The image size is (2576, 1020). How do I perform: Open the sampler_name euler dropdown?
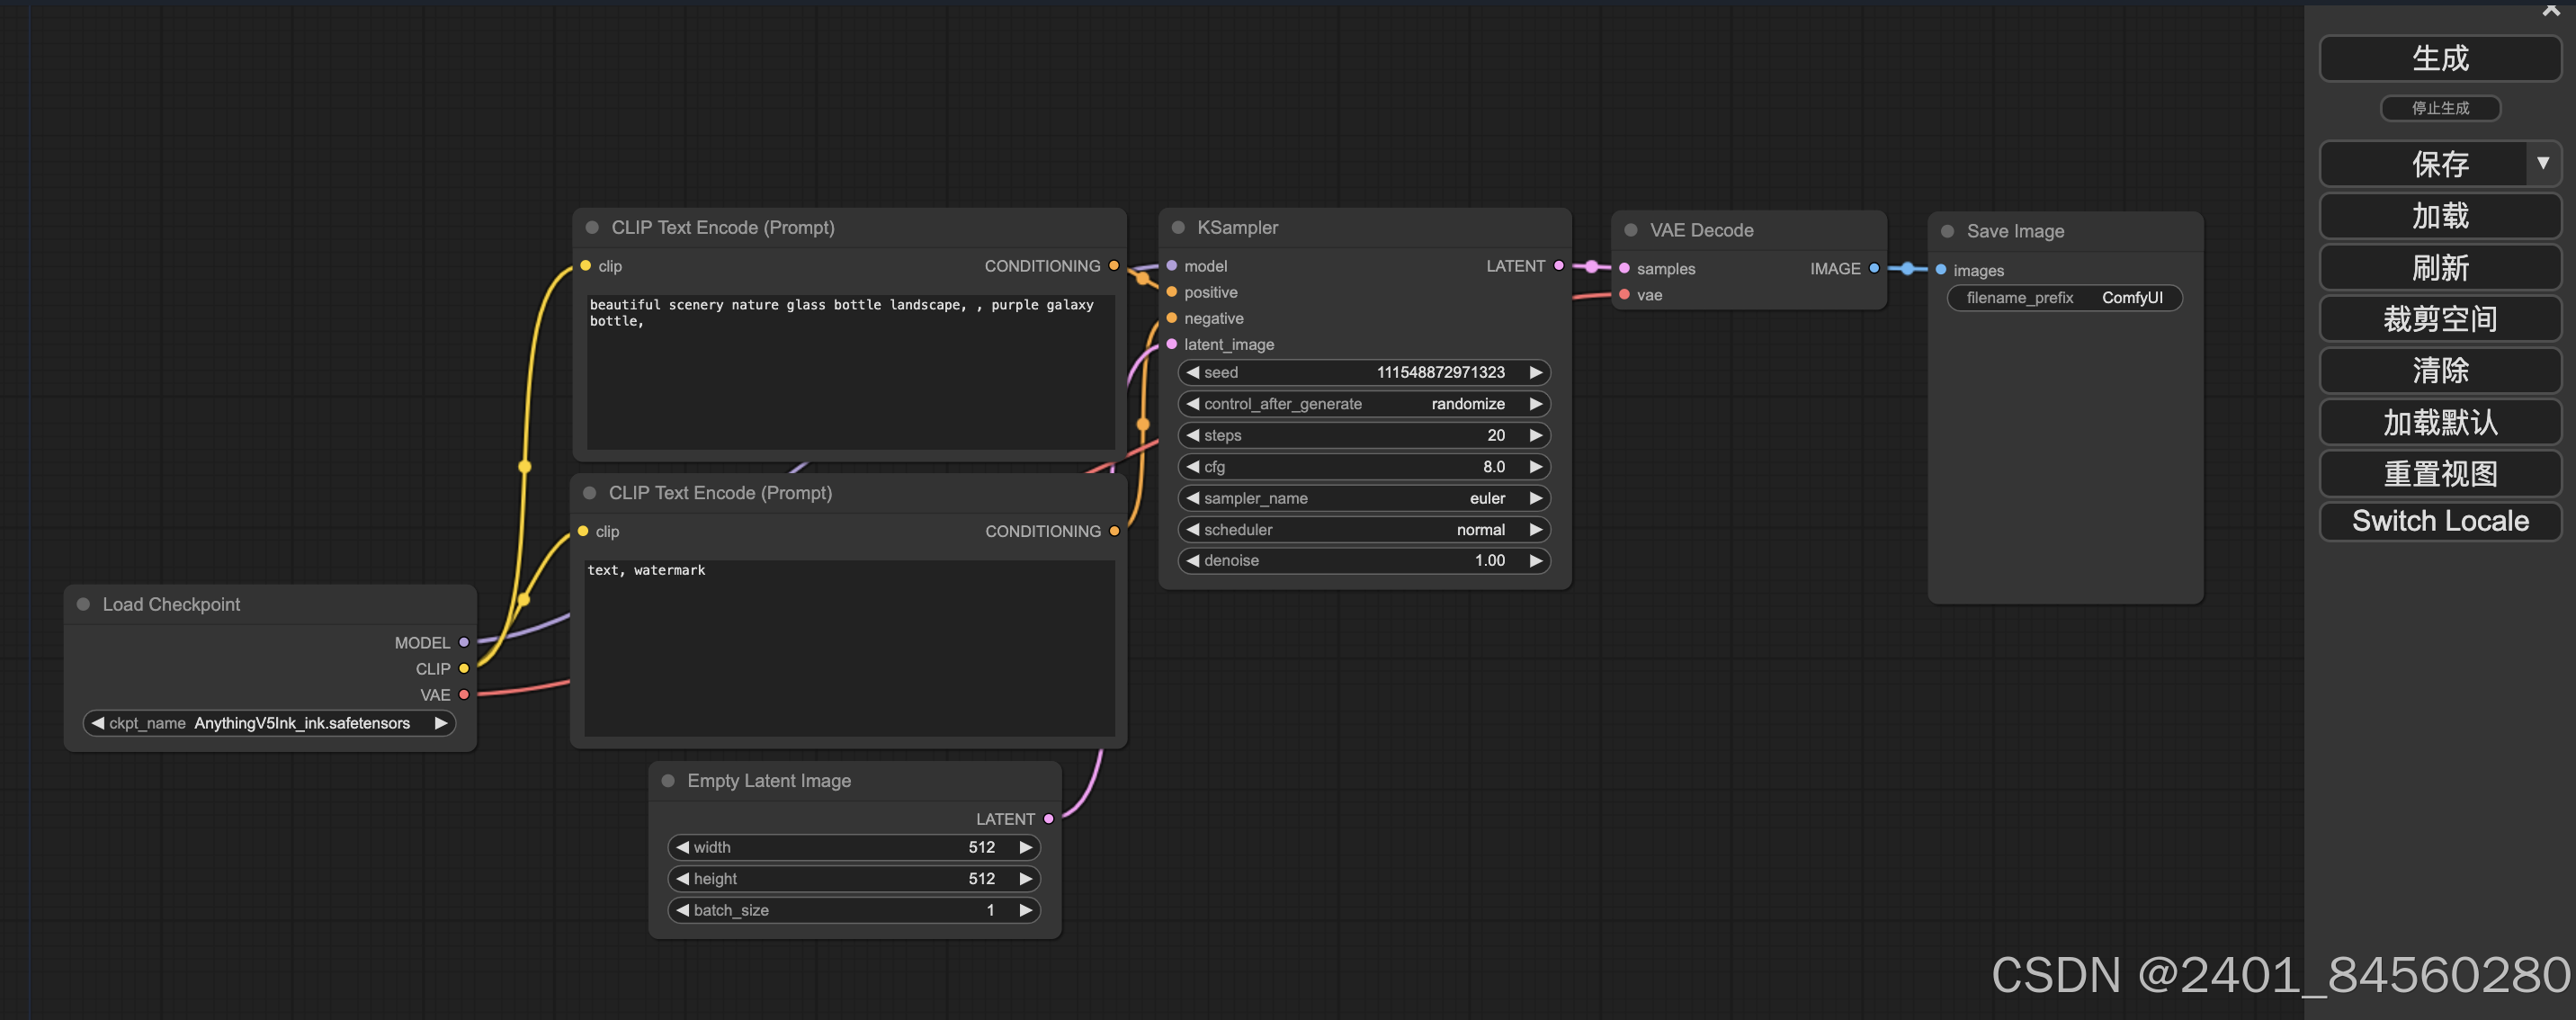click(1364, 498)
